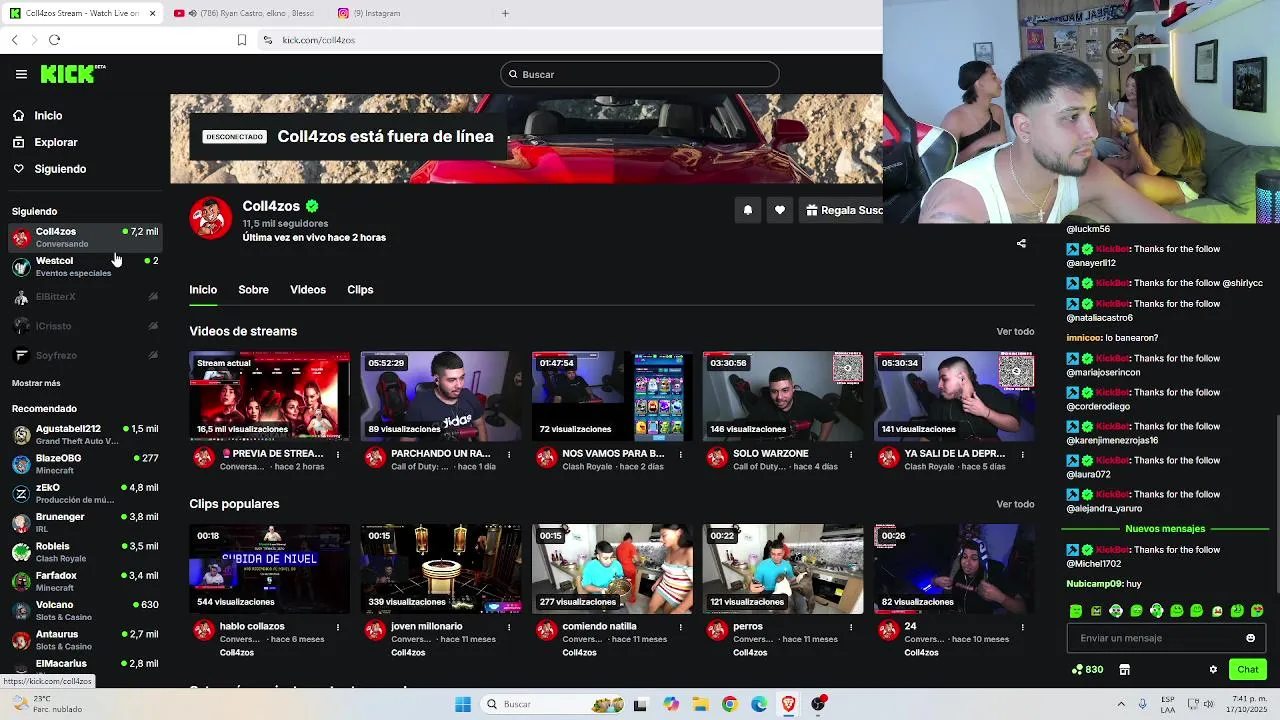Image resolution: width=1280 pixels, height=720 pixels.
Task: Click the heart follow icon
Action: (x=780, y=210)
